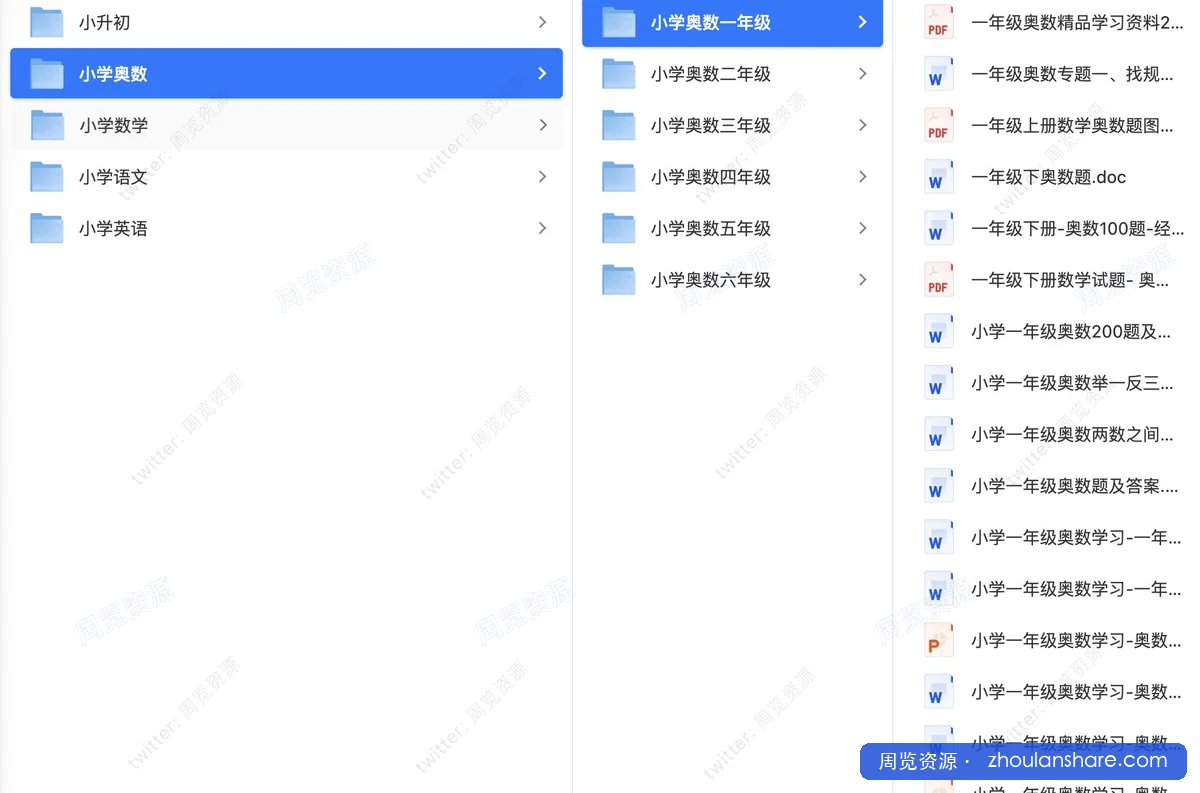Open file 小学一年级奥数两数之间
The image size is (1200, 793).
(x=1072, y=434)
